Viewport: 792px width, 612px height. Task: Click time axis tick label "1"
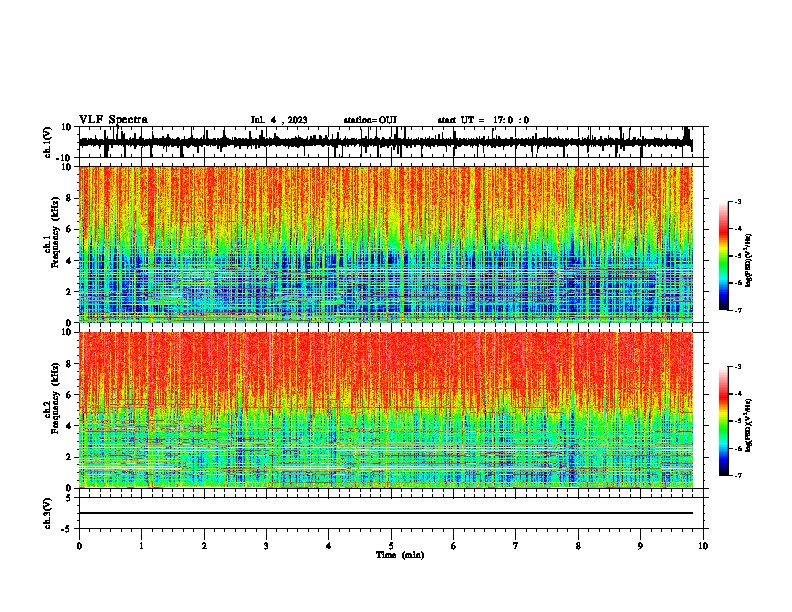141,546
